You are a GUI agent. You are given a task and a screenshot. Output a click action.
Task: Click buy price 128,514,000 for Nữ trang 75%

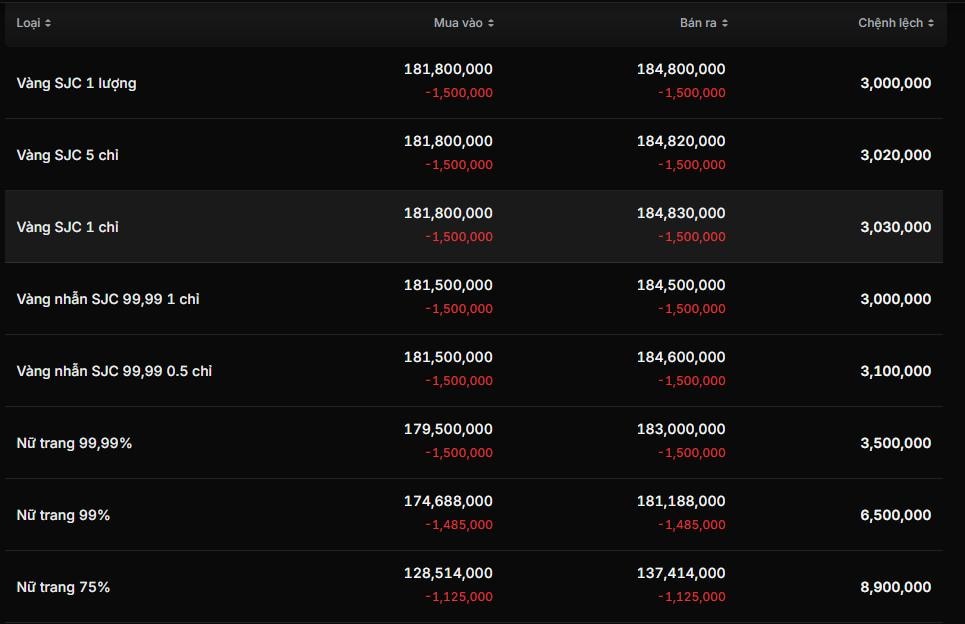[448, 573]
